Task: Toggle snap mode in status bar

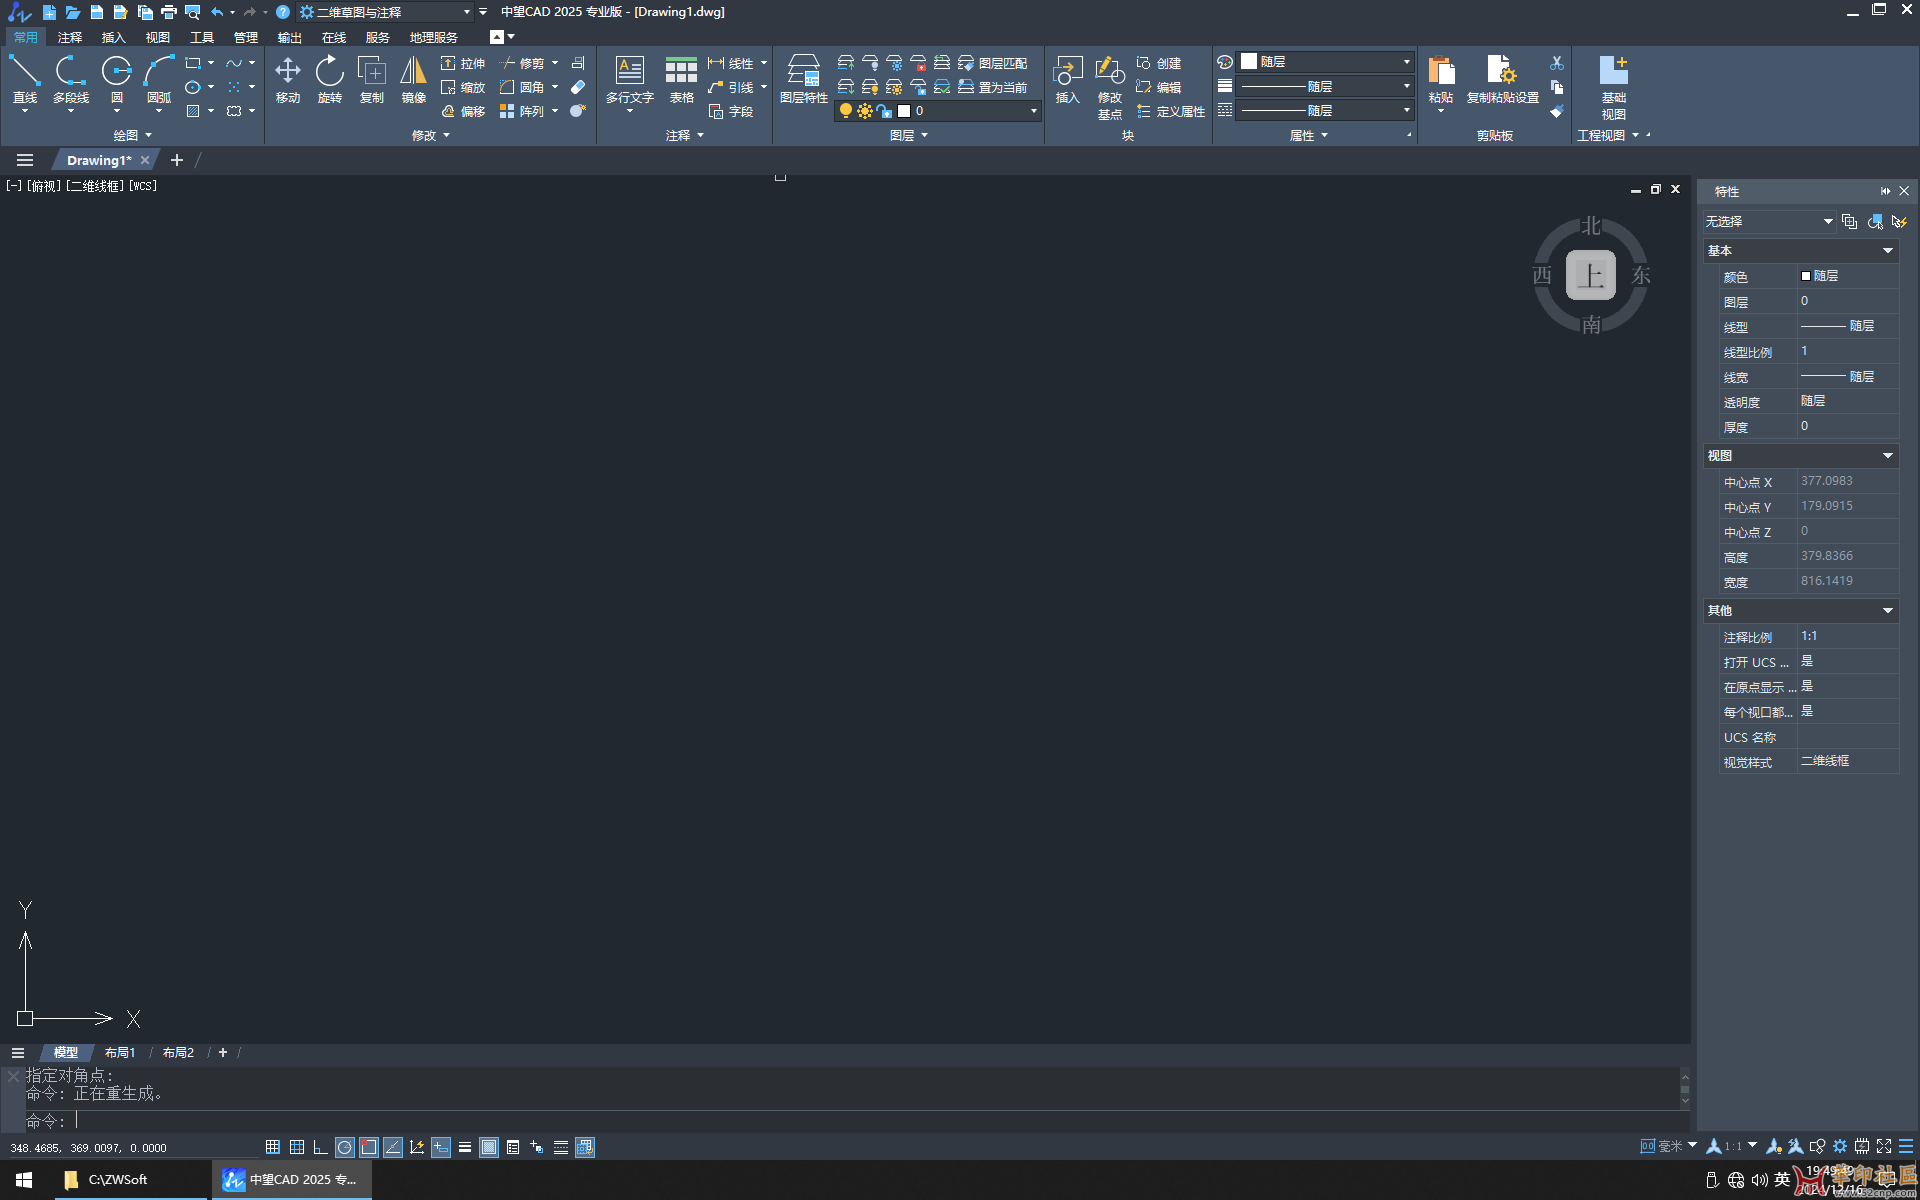Action: click(273, 1147)
